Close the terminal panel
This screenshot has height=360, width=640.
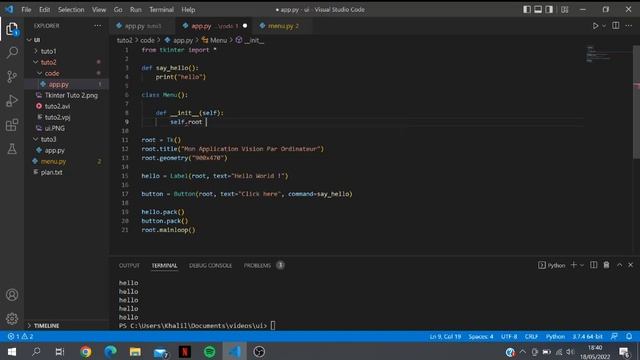(x=631, y=265)
